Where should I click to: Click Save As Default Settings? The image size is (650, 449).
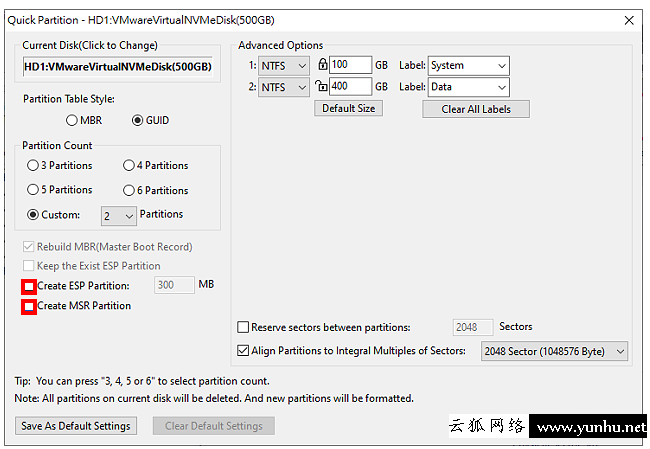point(76,426)
